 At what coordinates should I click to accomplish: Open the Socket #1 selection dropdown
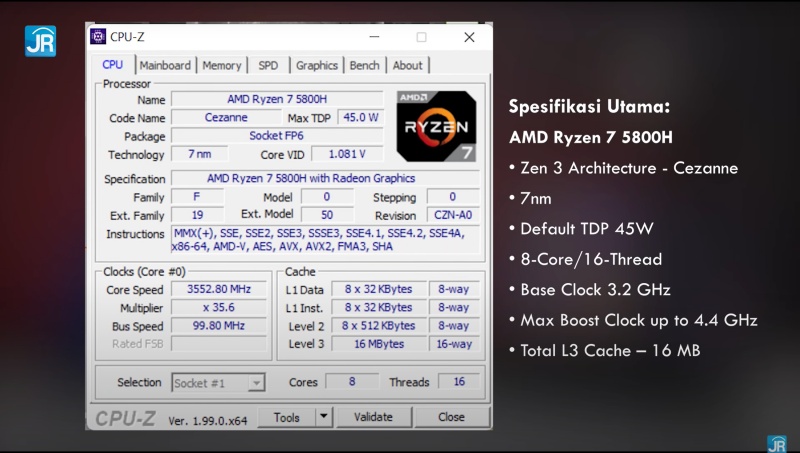coord(218,383)
